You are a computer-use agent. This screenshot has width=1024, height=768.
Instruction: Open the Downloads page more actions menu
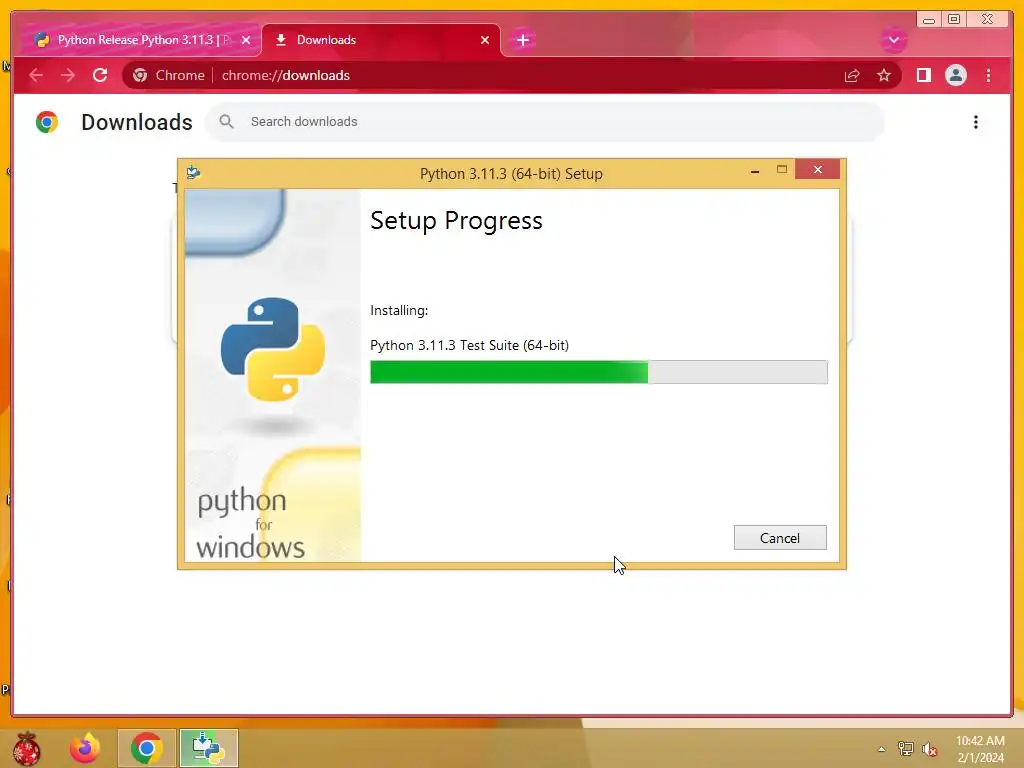point(976,122)
